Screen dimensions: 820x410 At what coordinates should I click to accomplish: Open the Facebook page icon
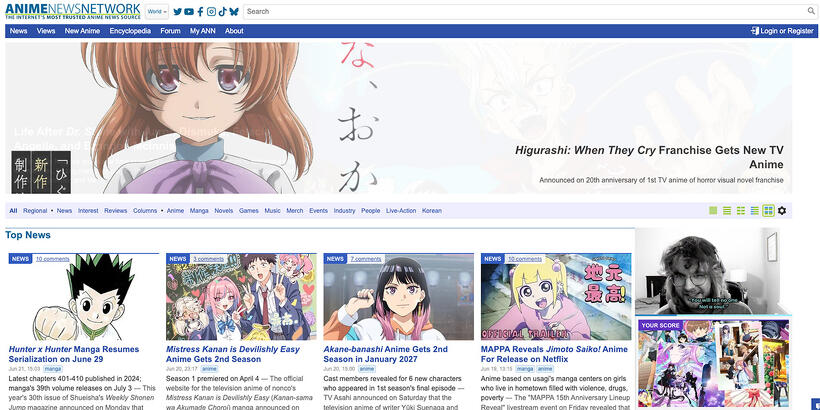(200, 12)
